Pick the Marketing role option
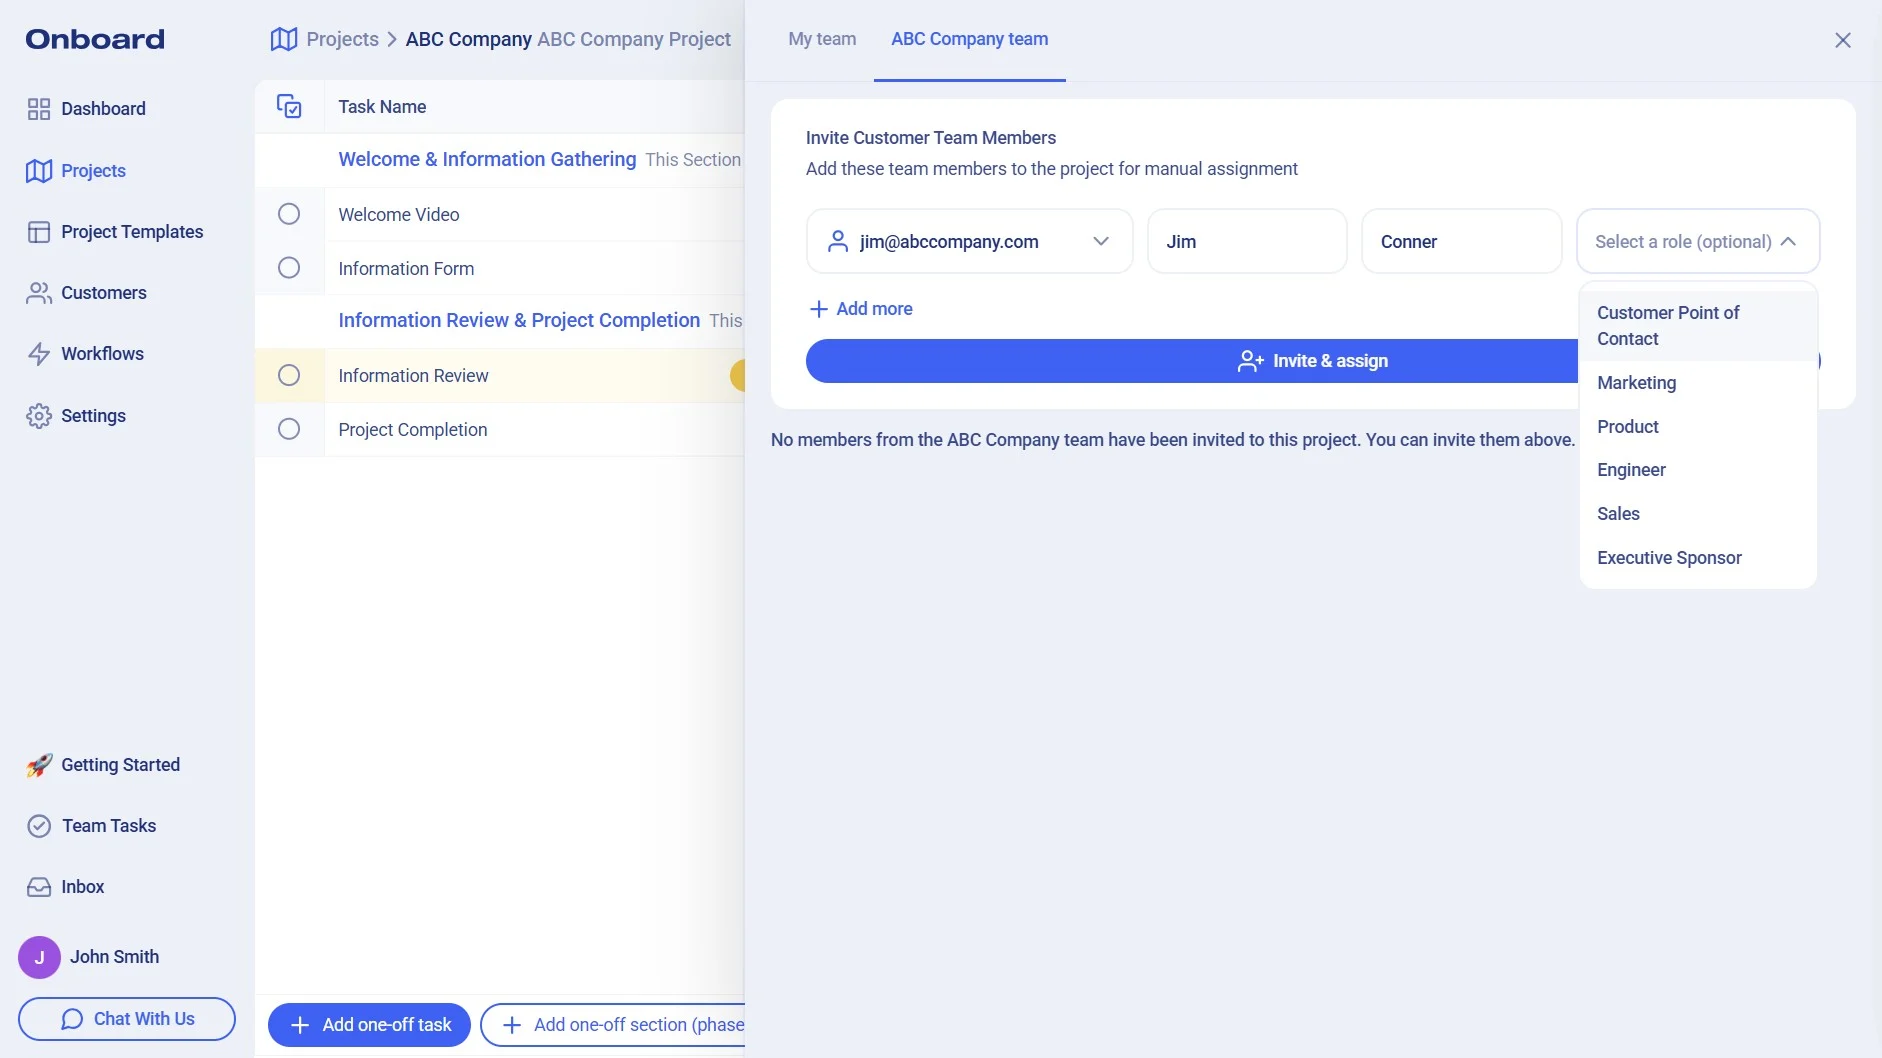 coord(1636,383)
